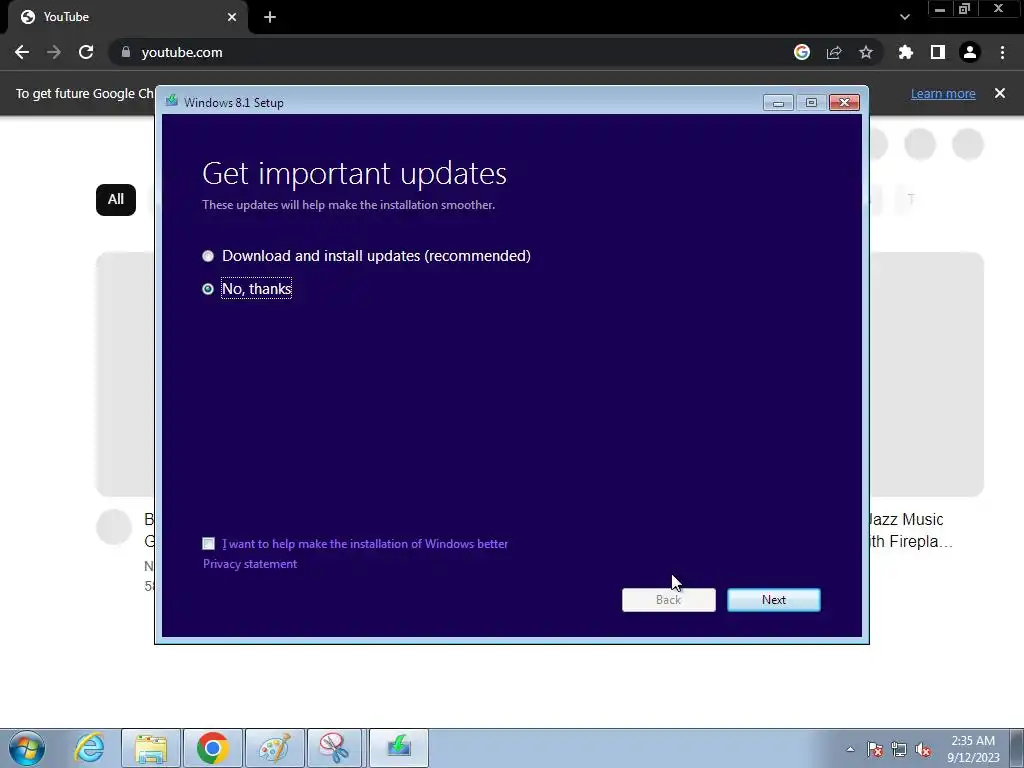This screenshot has width=1024, height=768.
Task: Open the Learn more link in infobar
Action: (x=943, y=93)
